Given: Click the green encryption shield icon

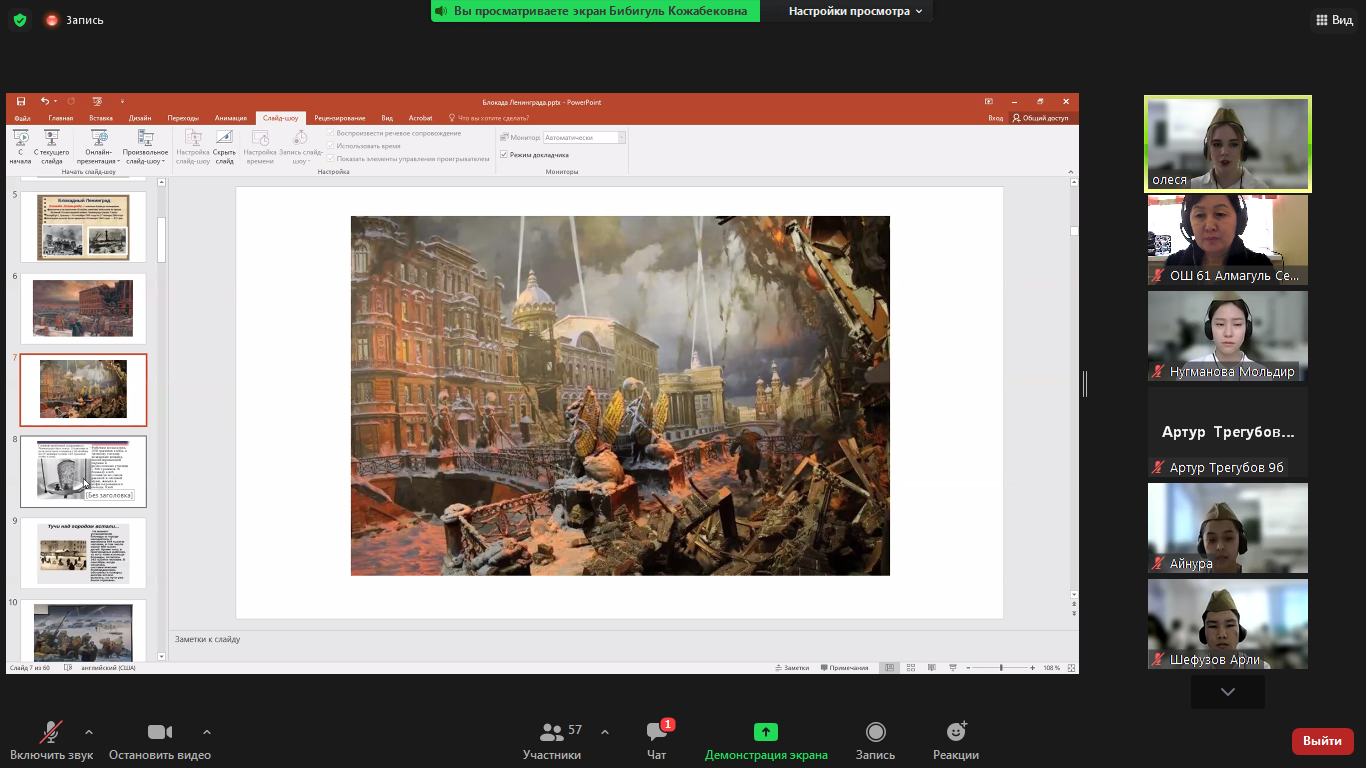Looking at the screenshot, I should (x=20, y=20).
